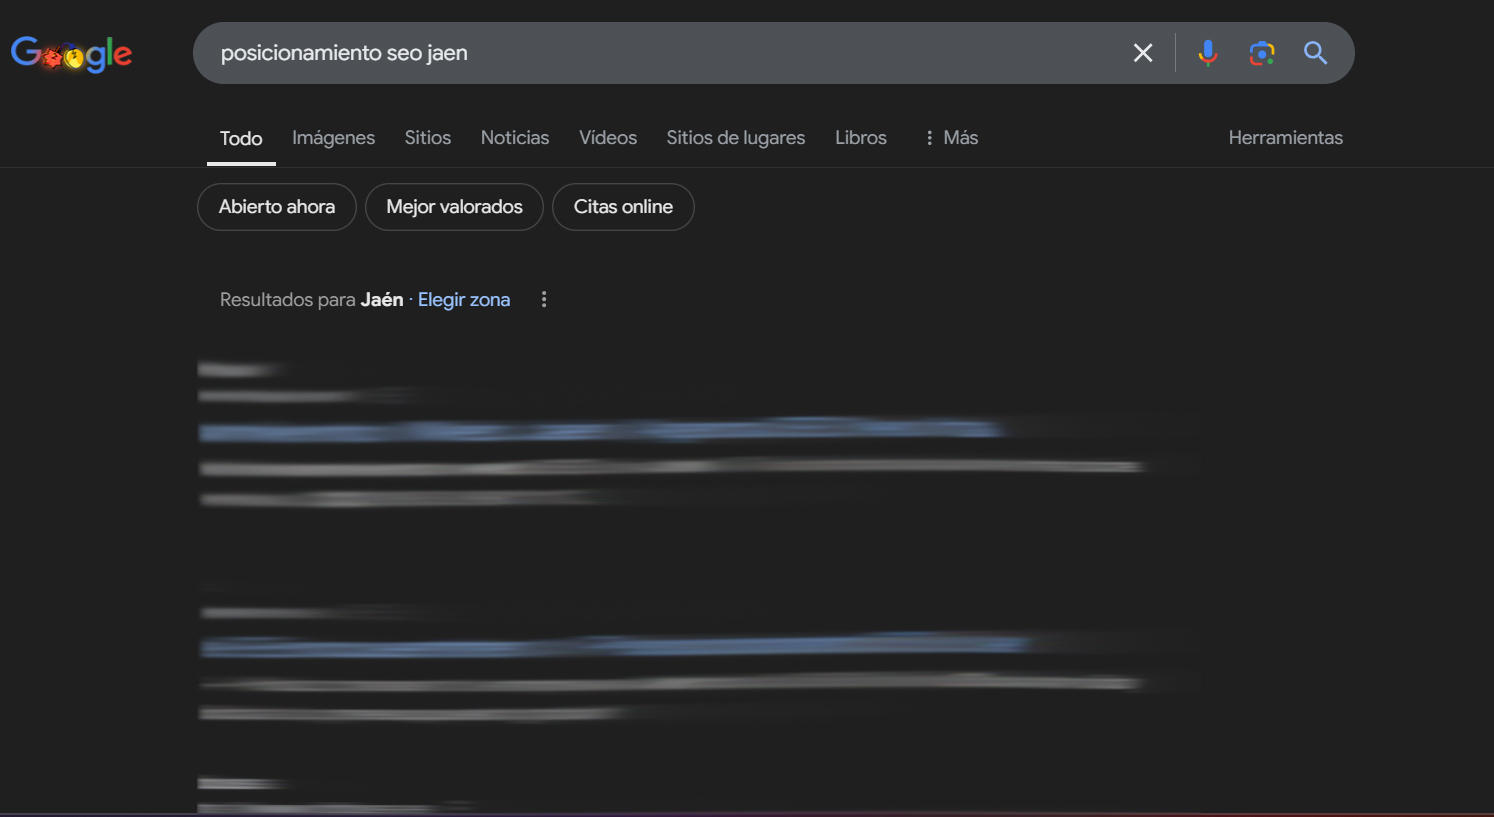Image resolution: width=1494 pixels, height=817 pixels.
Task: Select the Vídeos search category
Action: 607,137
